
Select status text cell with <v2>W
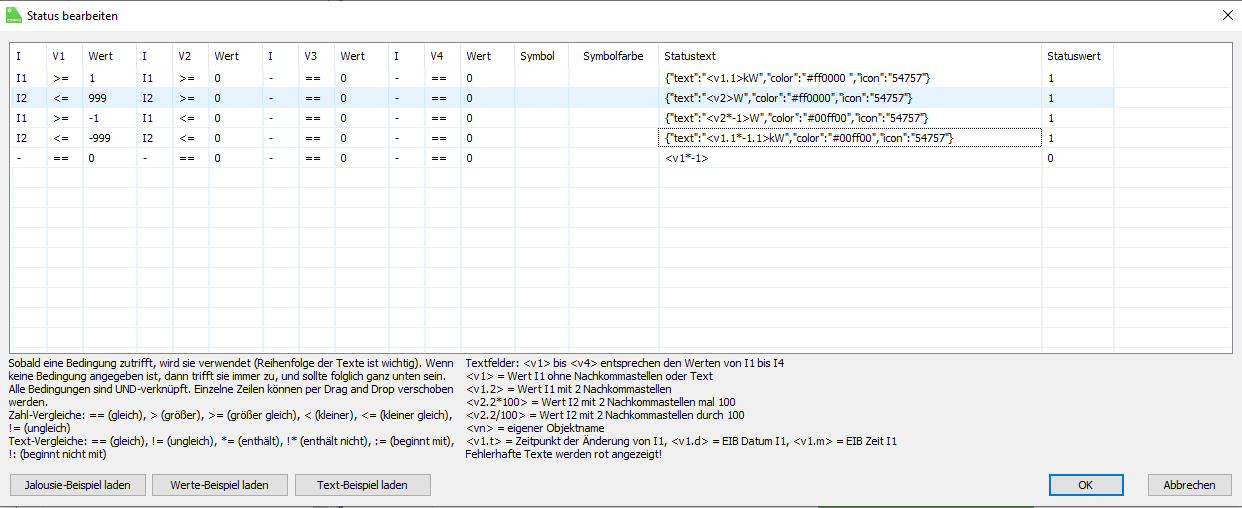point(788,98)
